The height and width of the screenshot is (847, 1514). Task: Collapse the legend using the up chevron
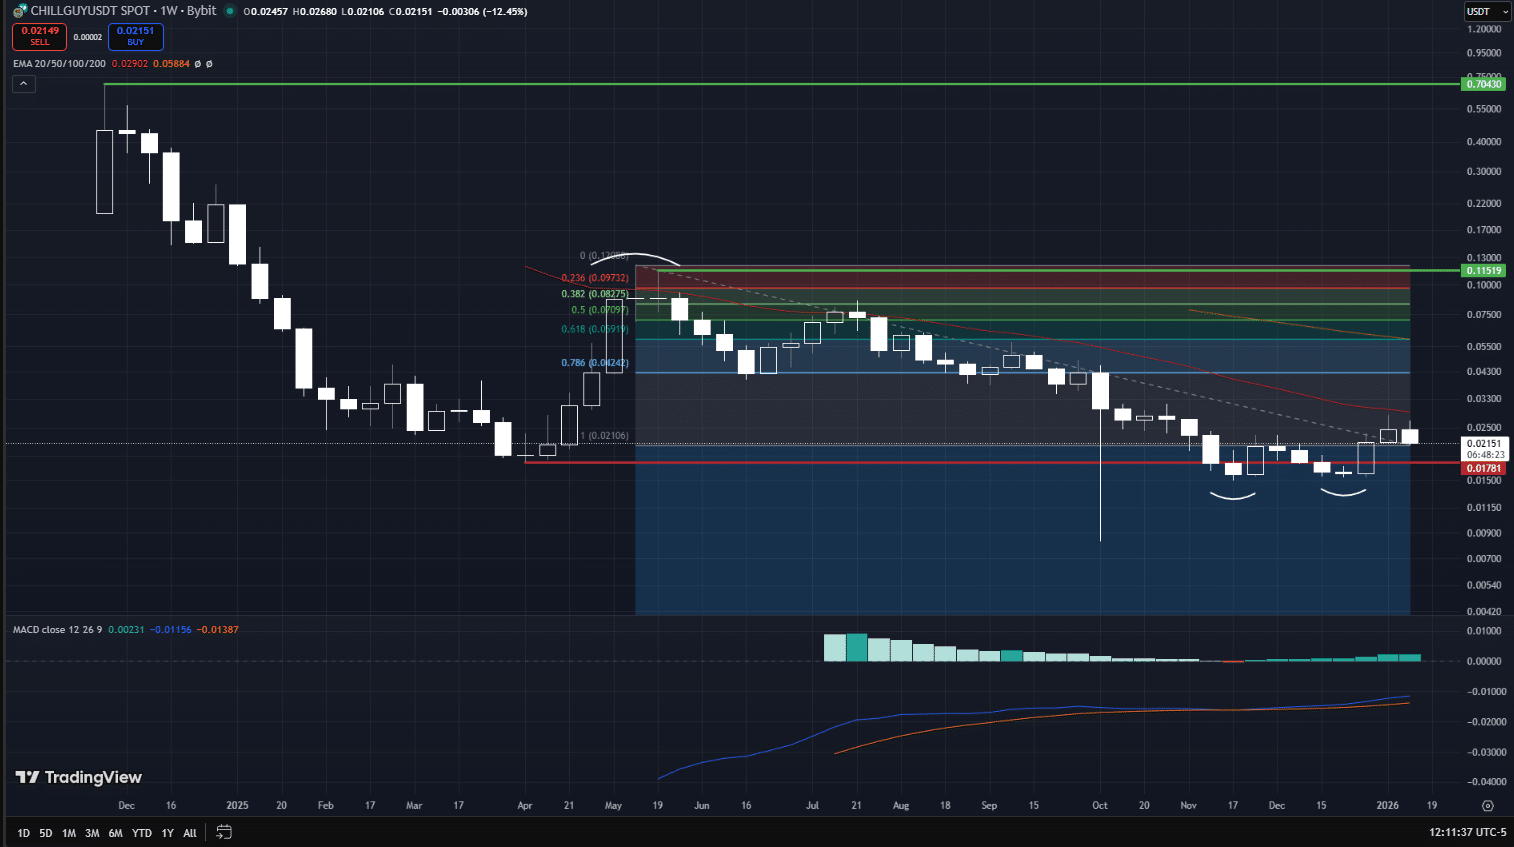pyautogui.click(x=23, y=84)
